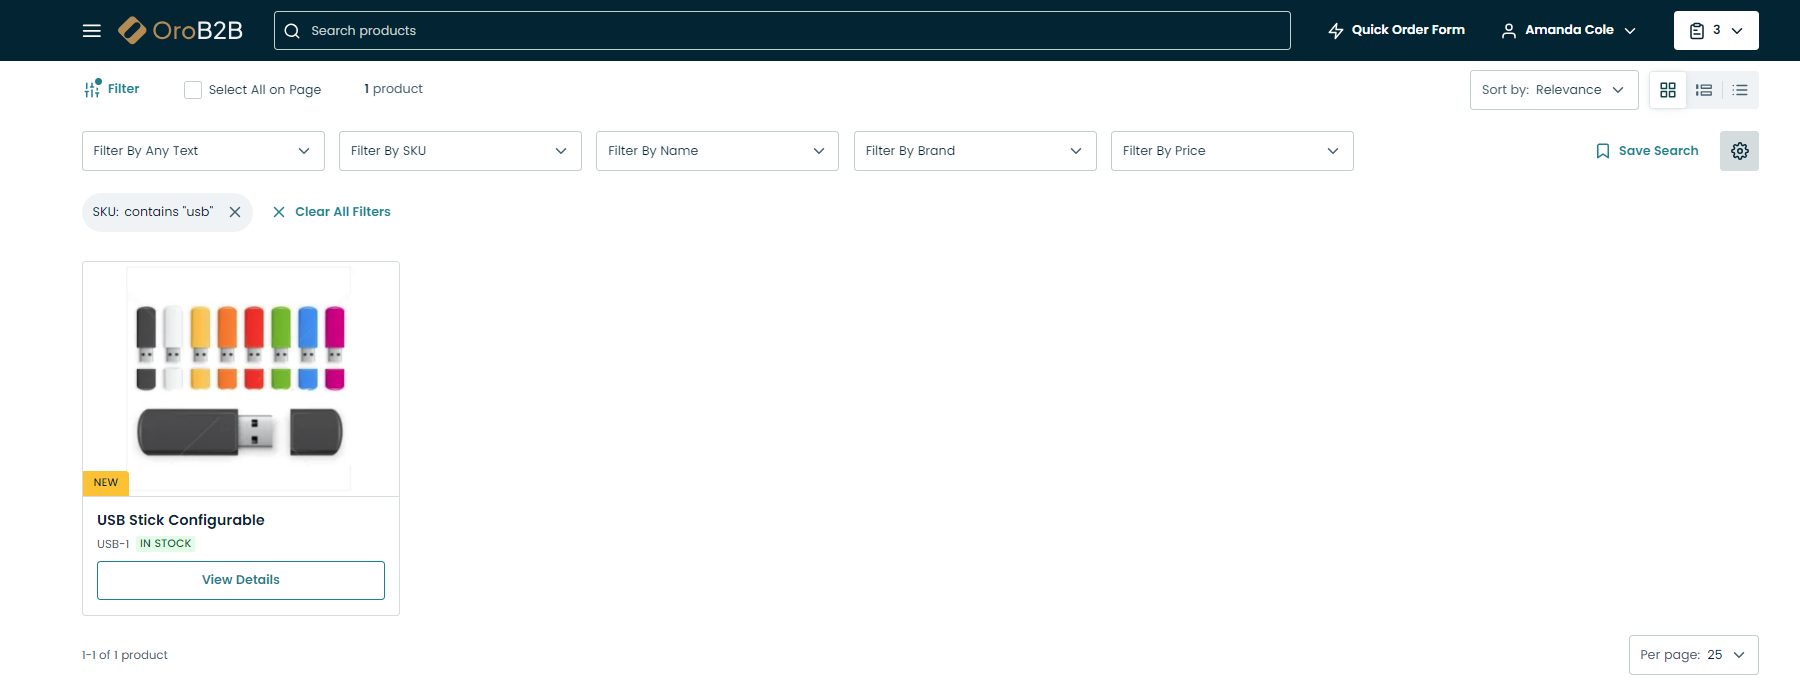Open the Sort by Relevance dropdown
Viewport: 1800px width, 697px height.
1553,90
